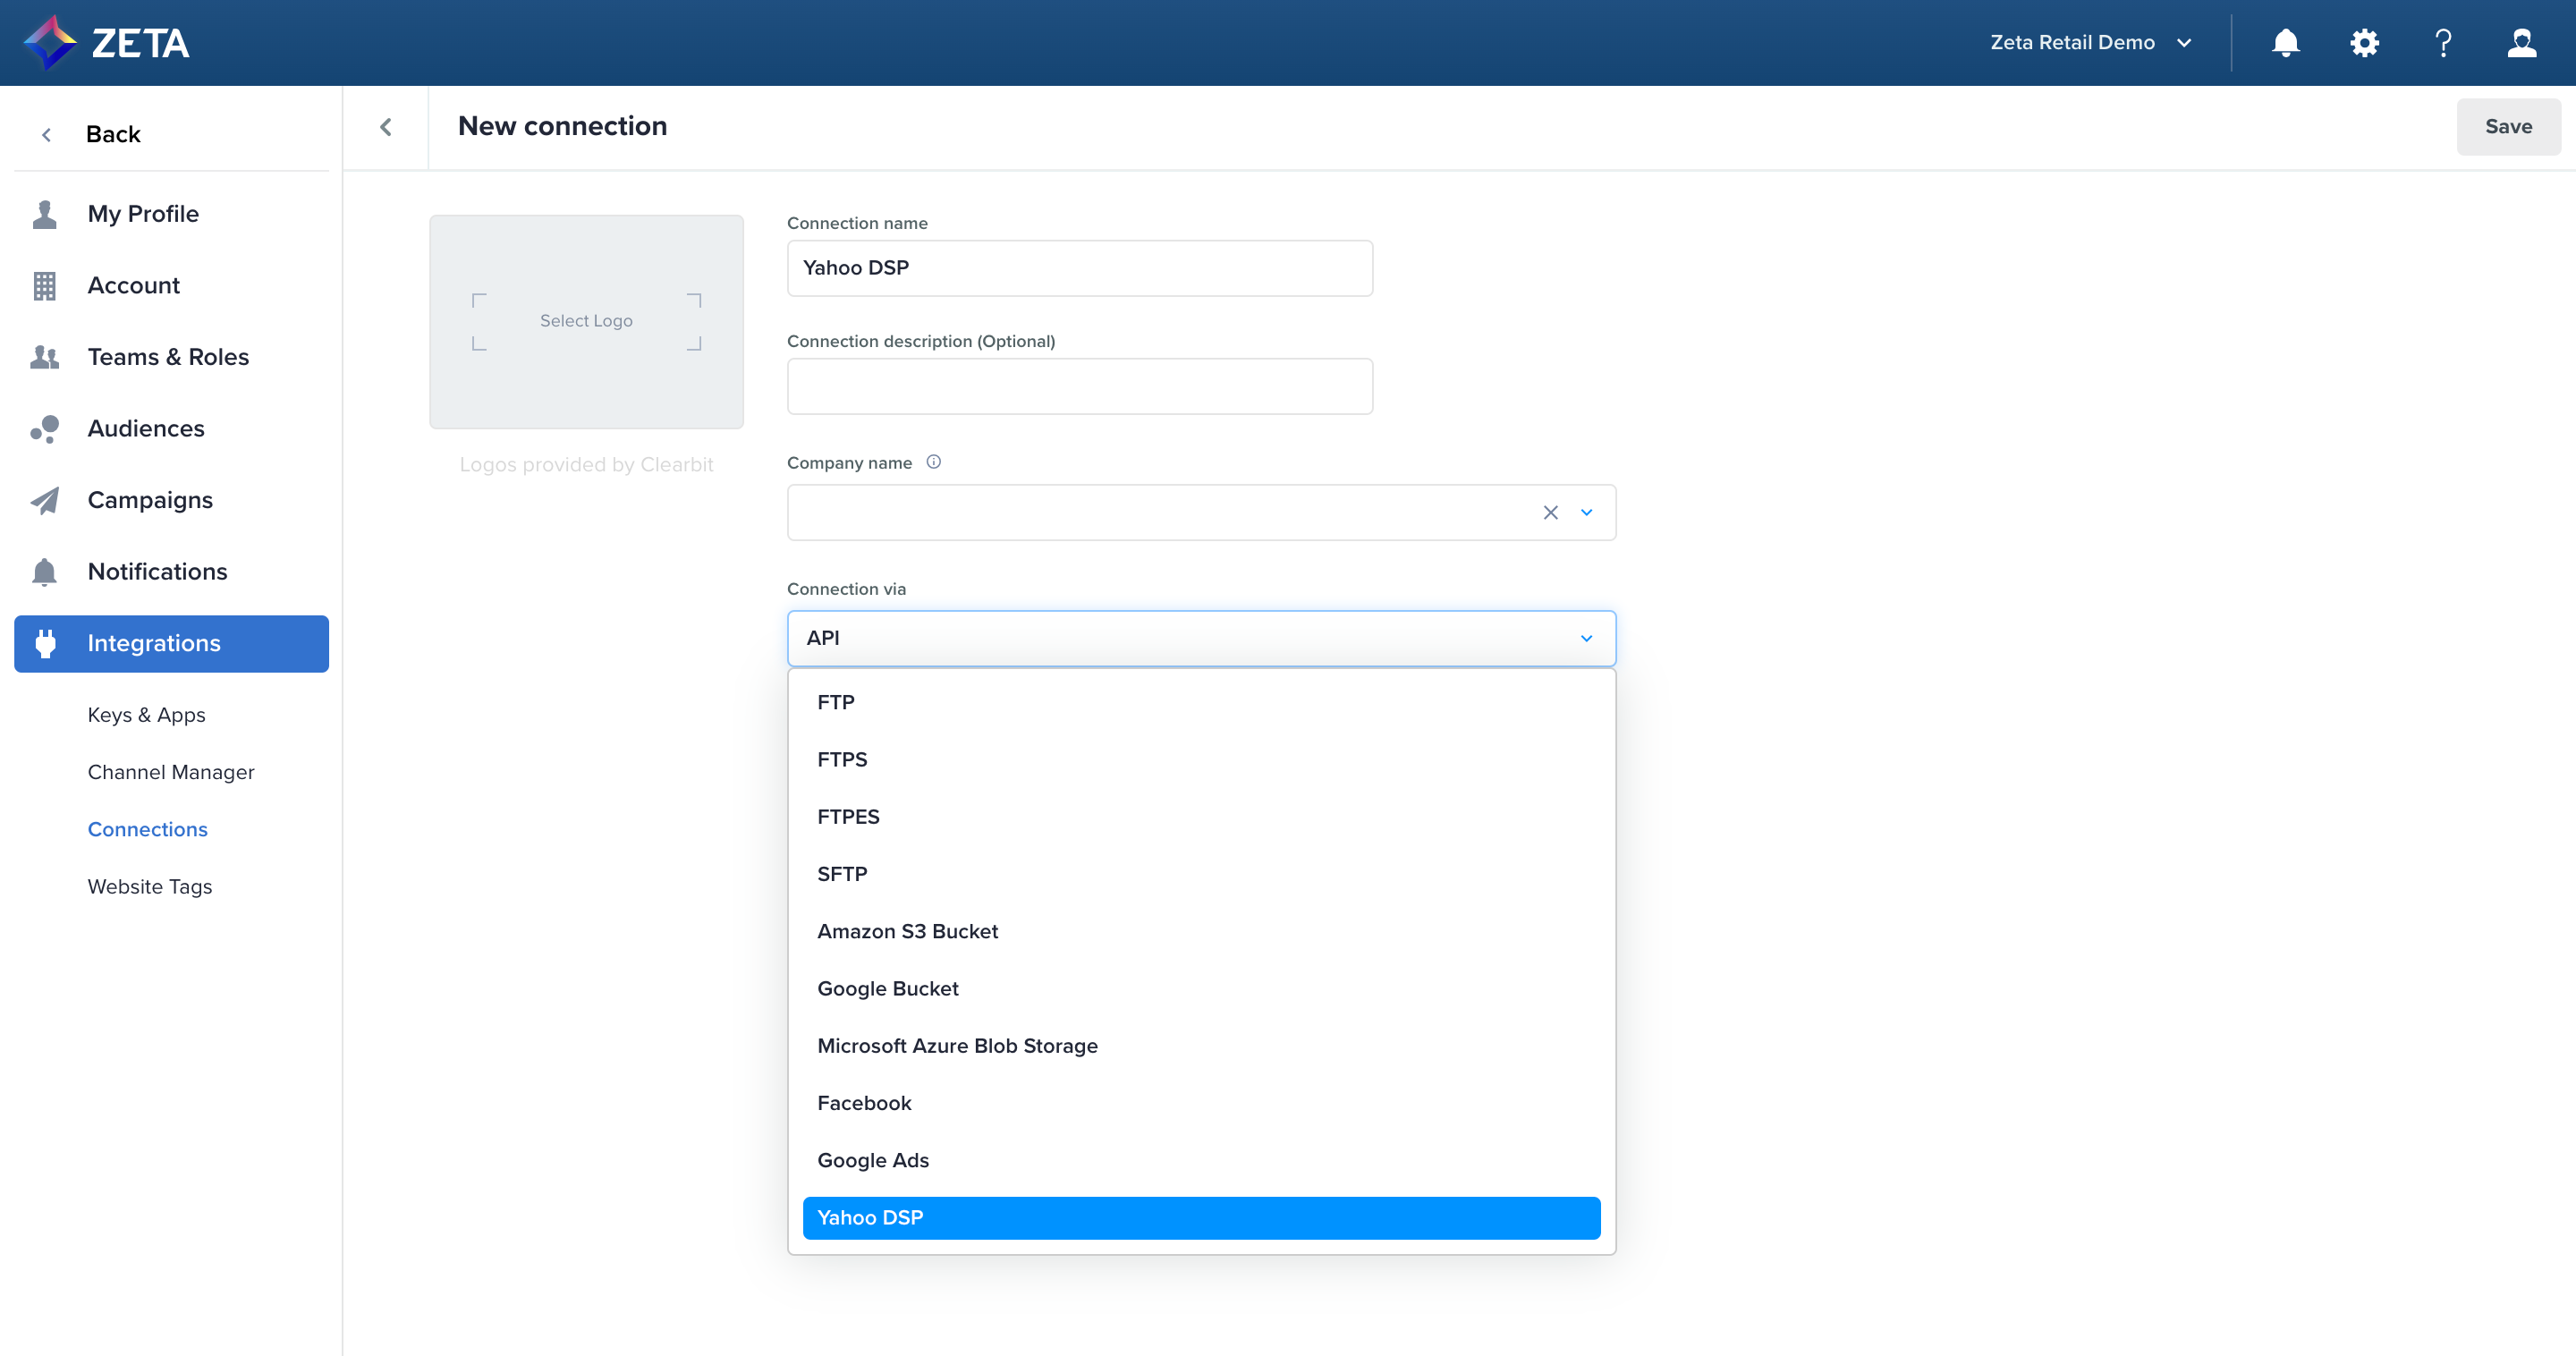Click the collapse arrow beside New connection

coord(386,127)
